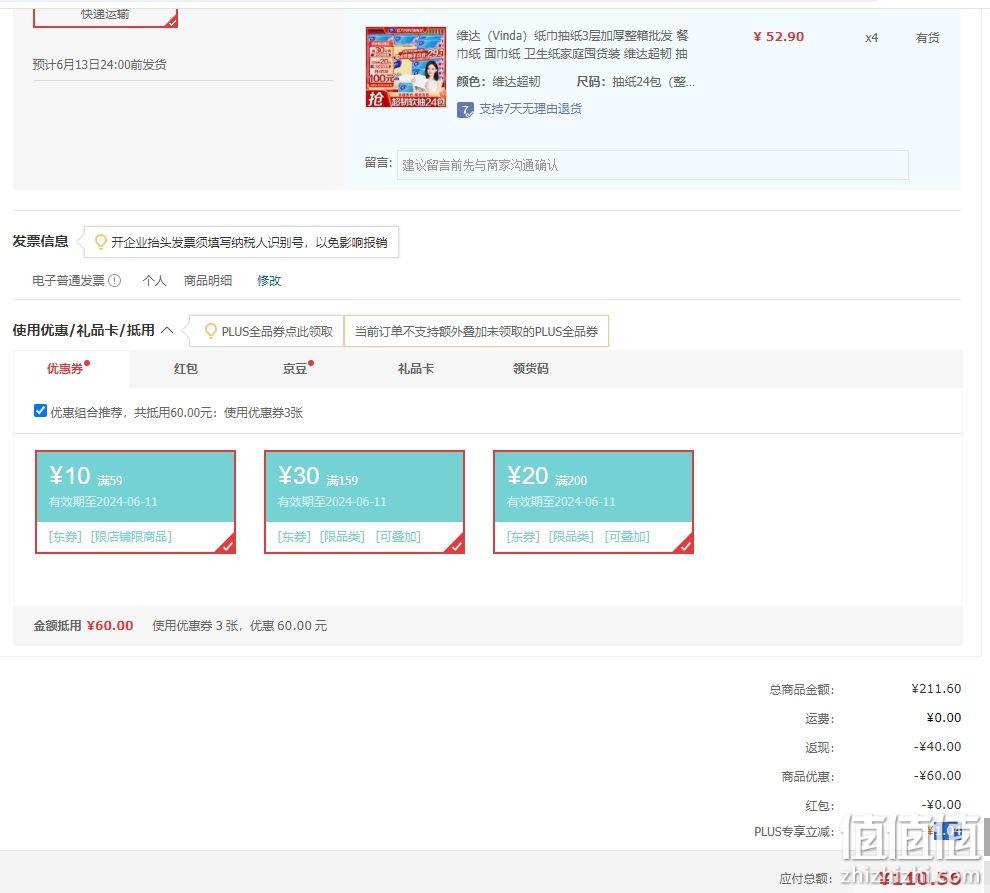Click the 预计6月13日24:00前发货 text

(x=99, y=64)
